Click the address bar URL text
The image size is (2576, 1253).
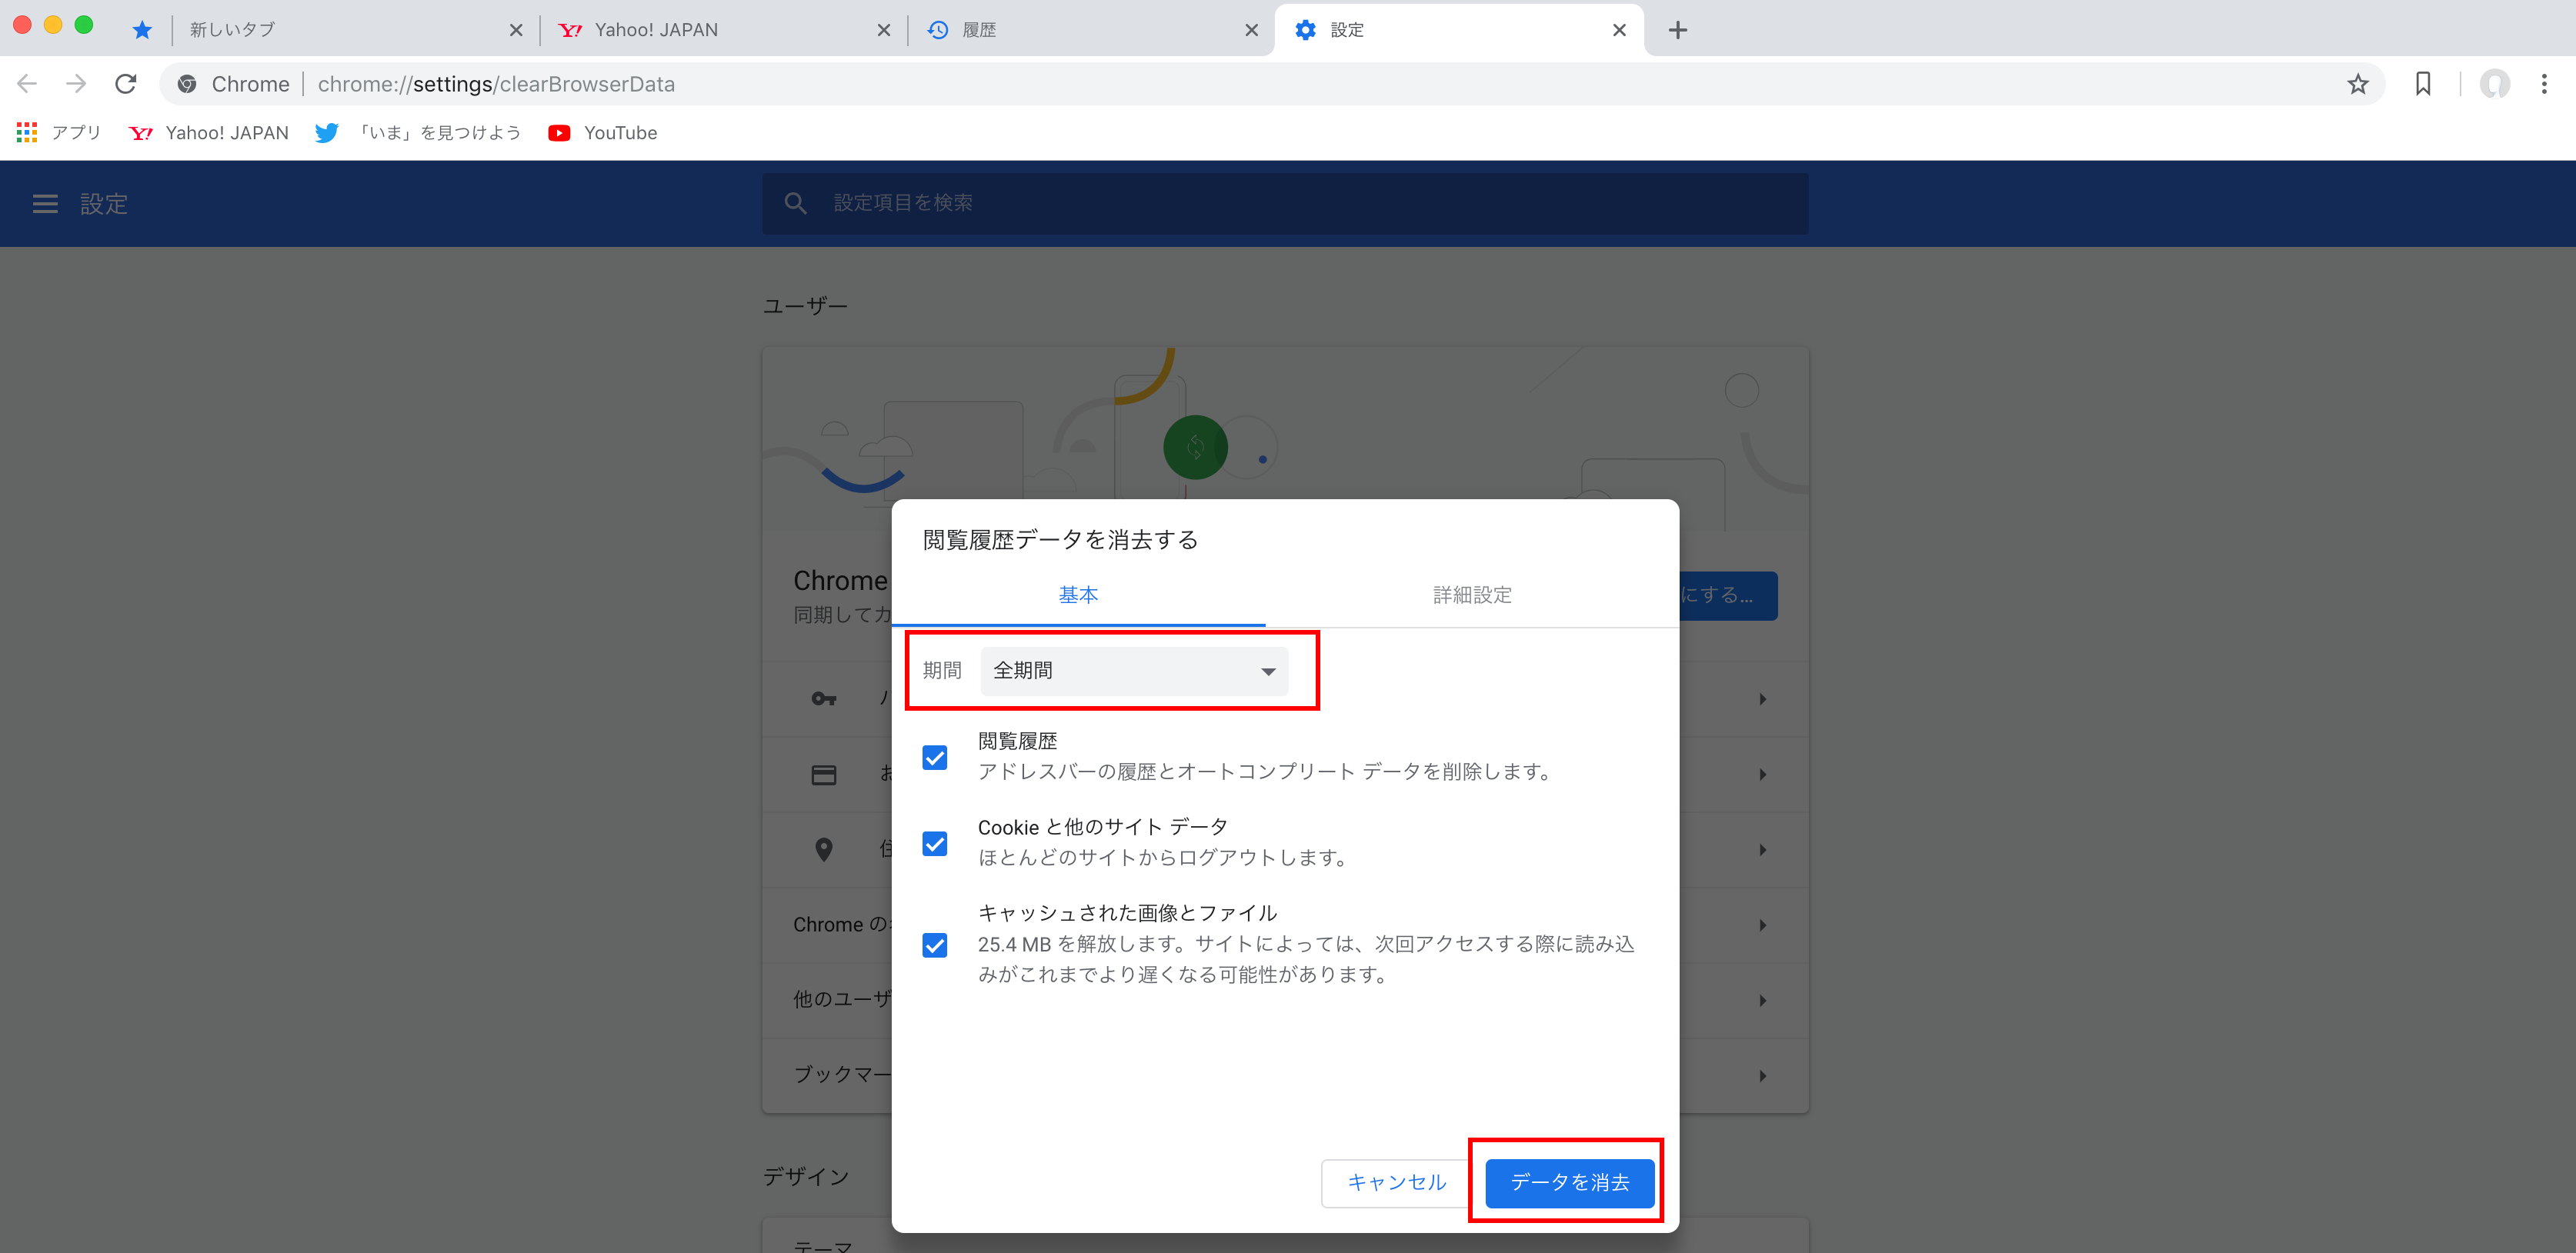(x=496, y=84)
